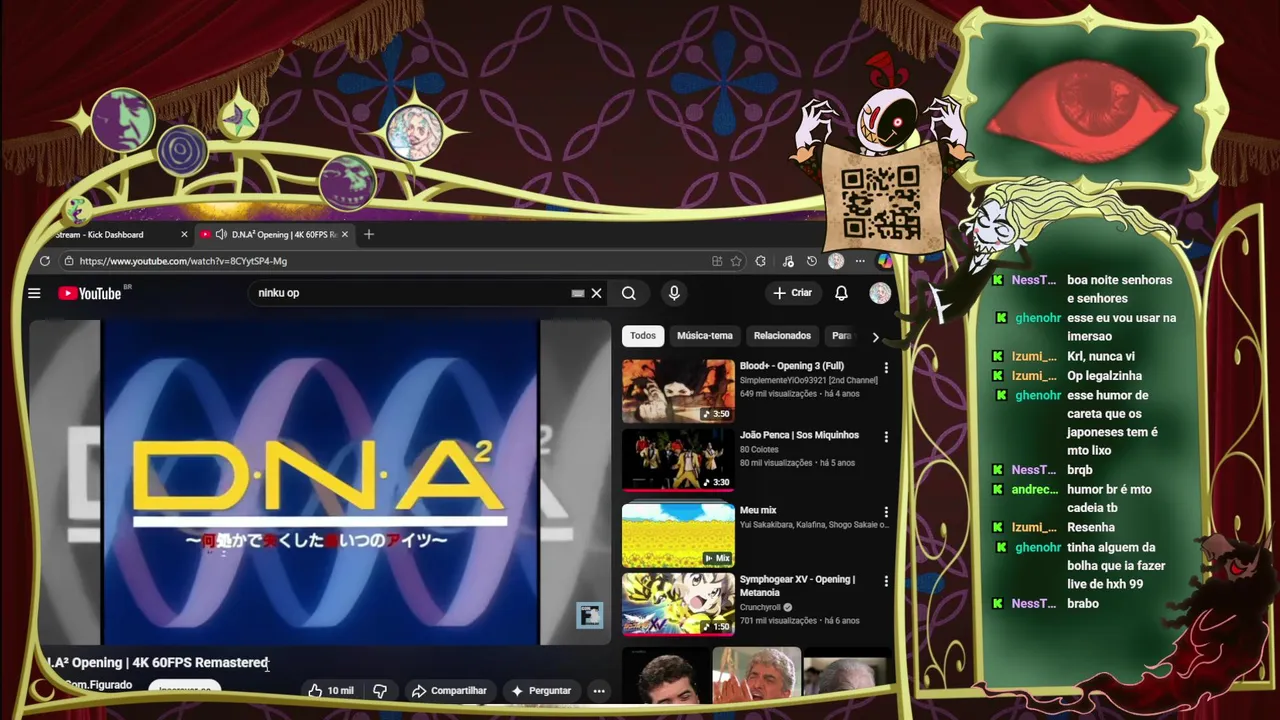Viewport: 1280px width, 720px height.
Task: Click Blood+ - Opening 3 (Full) title
Action: (x=791, y=366)
